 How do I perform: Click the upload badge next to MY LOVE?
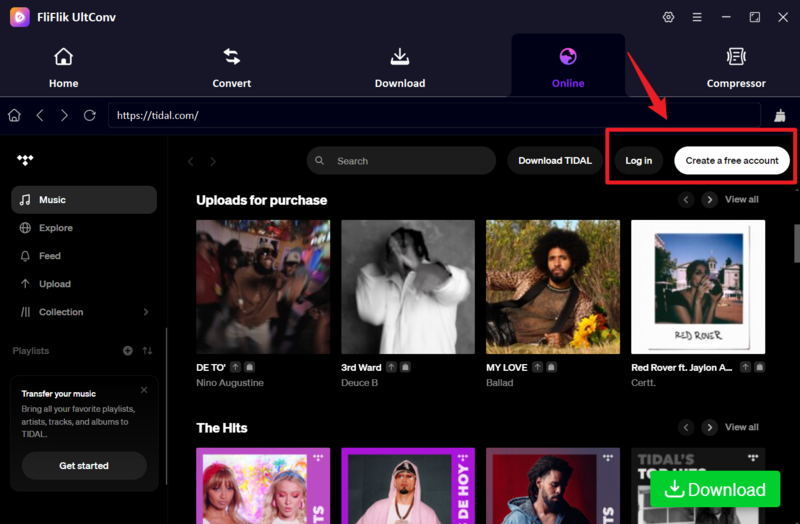[x=537, y=367]
